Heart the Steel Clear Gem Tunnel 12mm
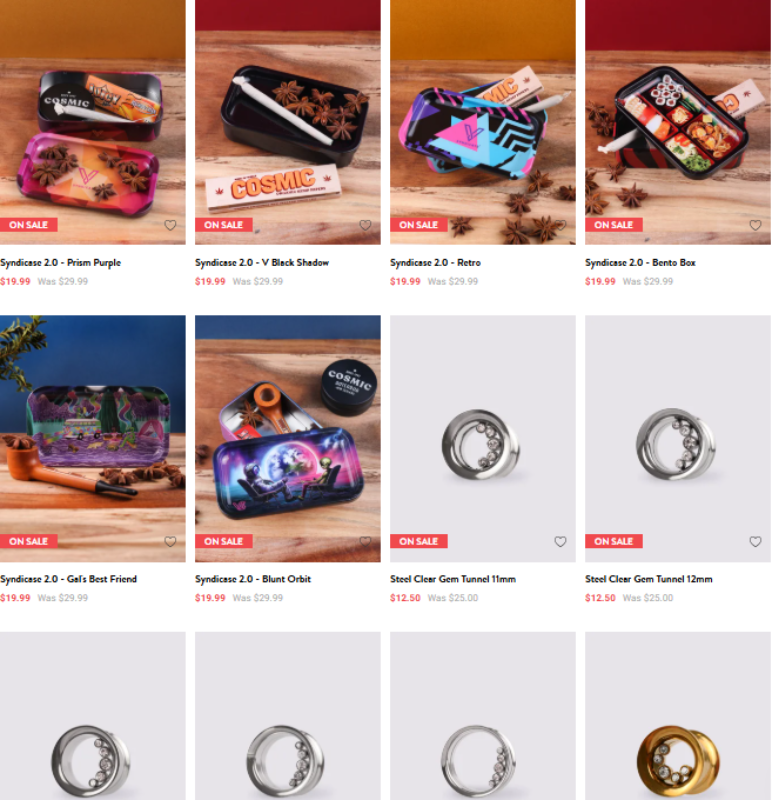 pyautogui.click(x=755, y=541)
